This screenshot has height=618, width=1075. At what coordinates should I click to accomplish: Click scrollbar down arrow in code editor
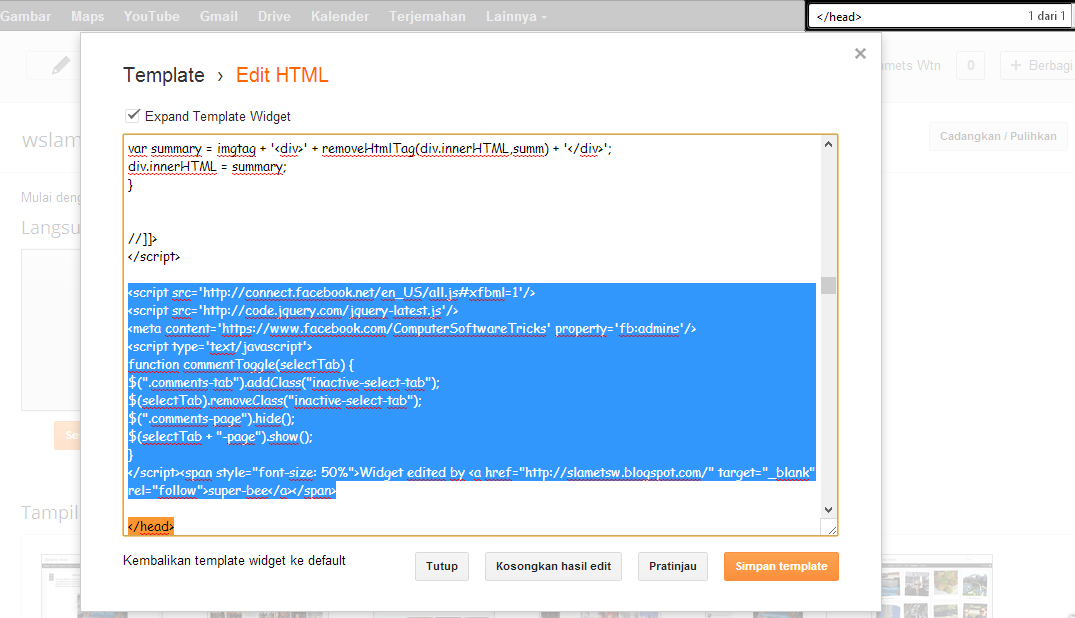click(x=828, y=510)
